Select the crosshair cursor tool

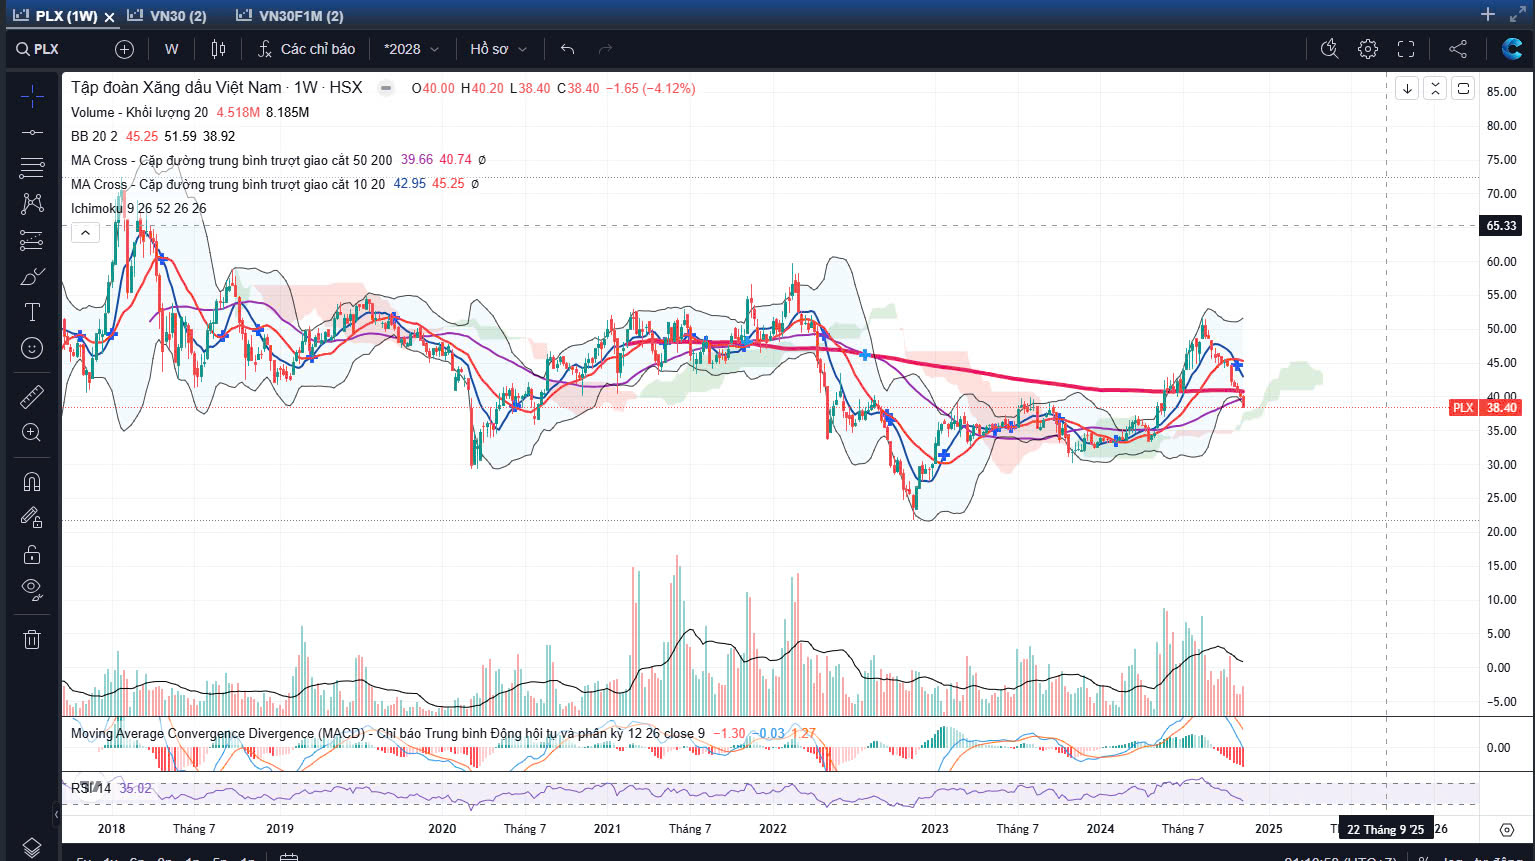32,96
